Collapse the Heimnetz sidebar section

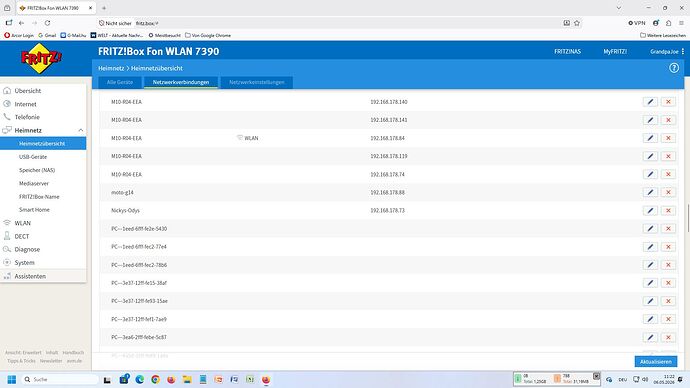coord(81,130)
